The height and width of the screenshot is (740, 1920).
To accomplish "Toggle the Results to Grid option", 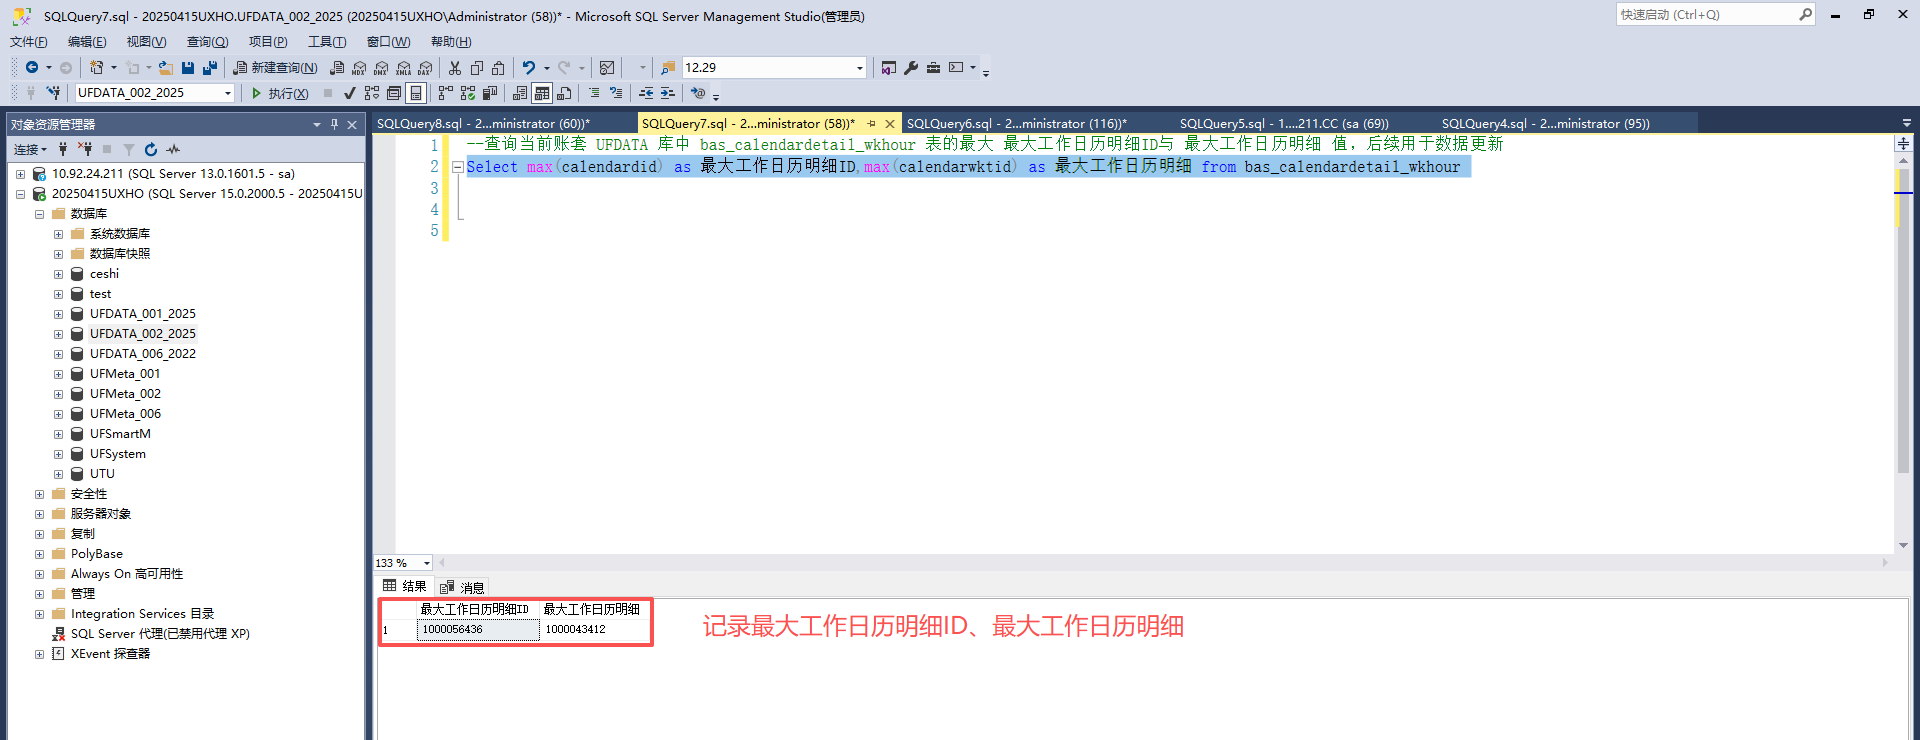I will tap(542, 93).
